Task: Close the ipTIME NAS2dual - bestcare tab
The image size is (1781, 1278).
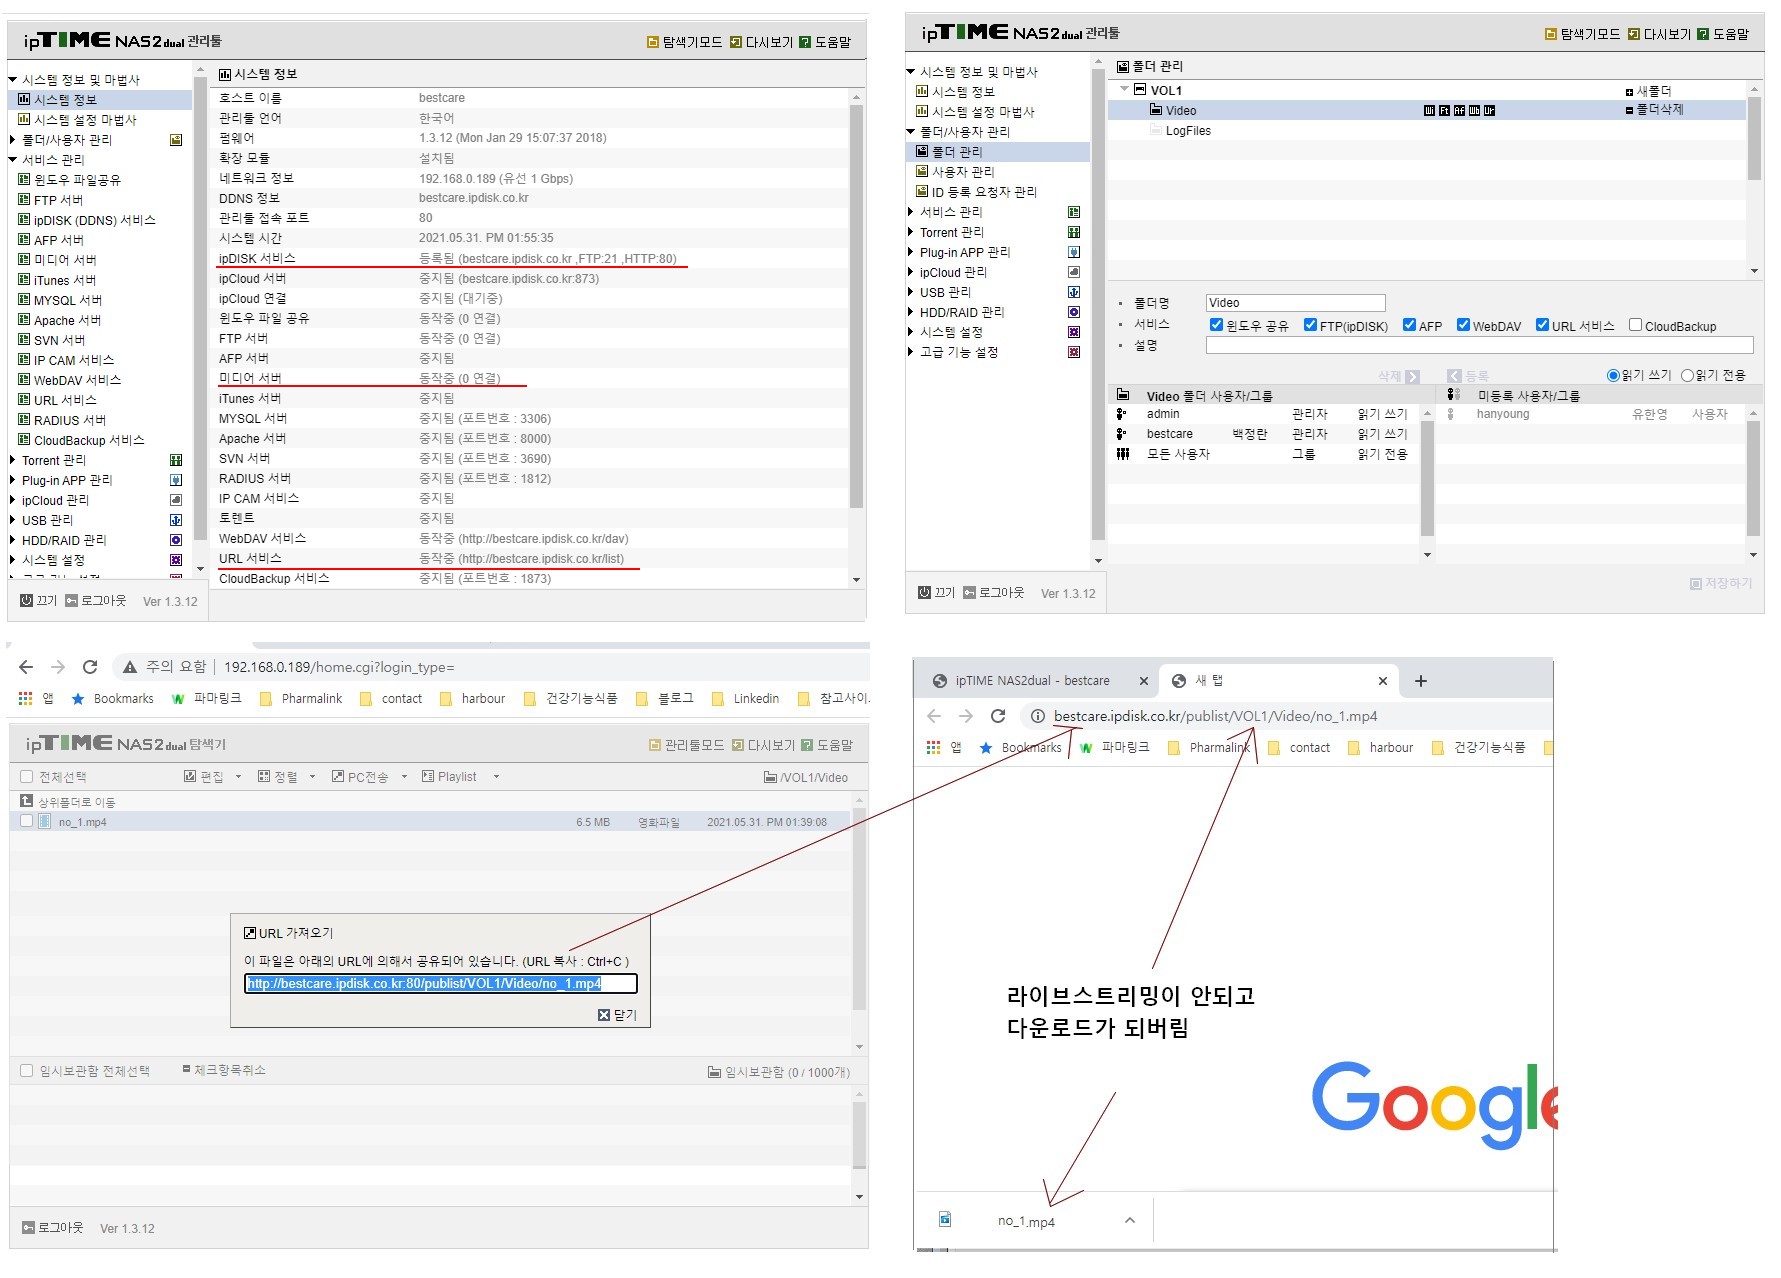Action: [x=1144, y=681]
